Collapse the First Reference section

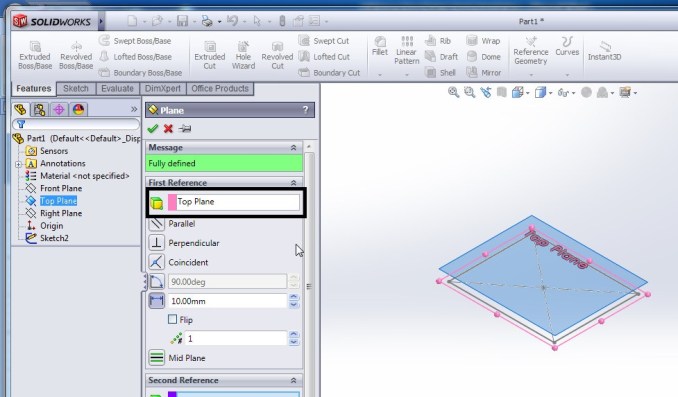coord(294,183)
